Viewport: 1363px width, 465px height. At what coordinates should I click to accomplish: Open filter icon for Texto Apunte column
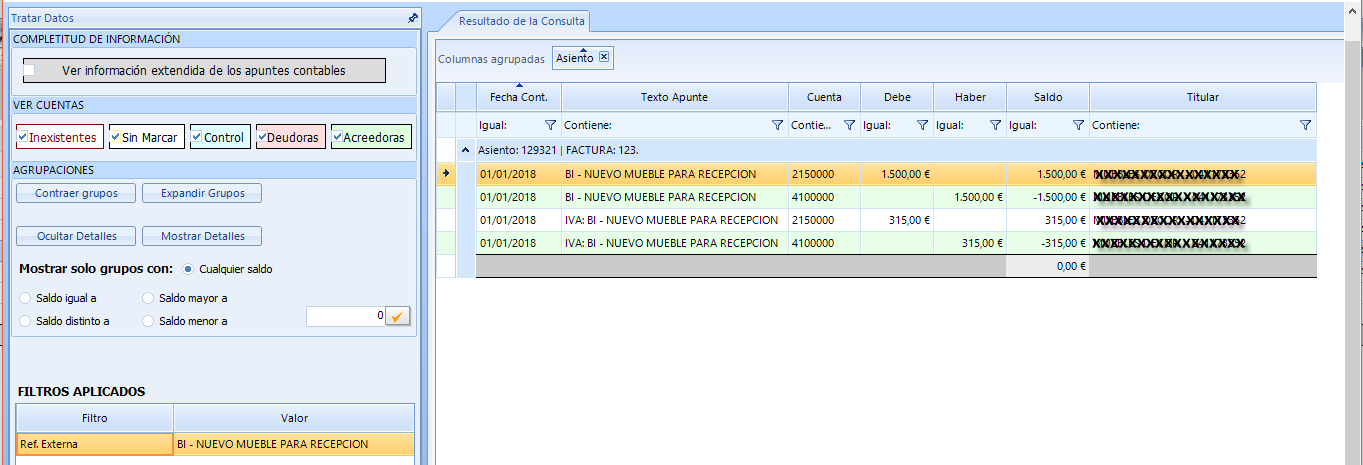[777, 126]
